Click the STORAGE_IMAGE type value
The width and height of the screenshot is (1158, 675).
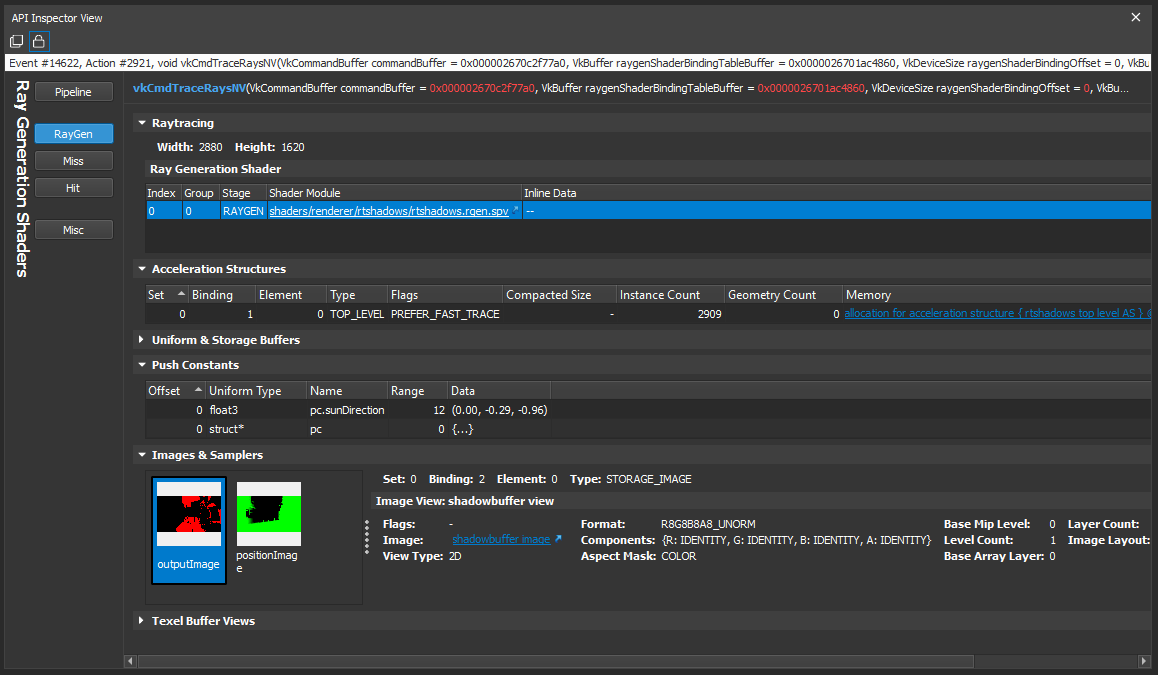point(648,479)
